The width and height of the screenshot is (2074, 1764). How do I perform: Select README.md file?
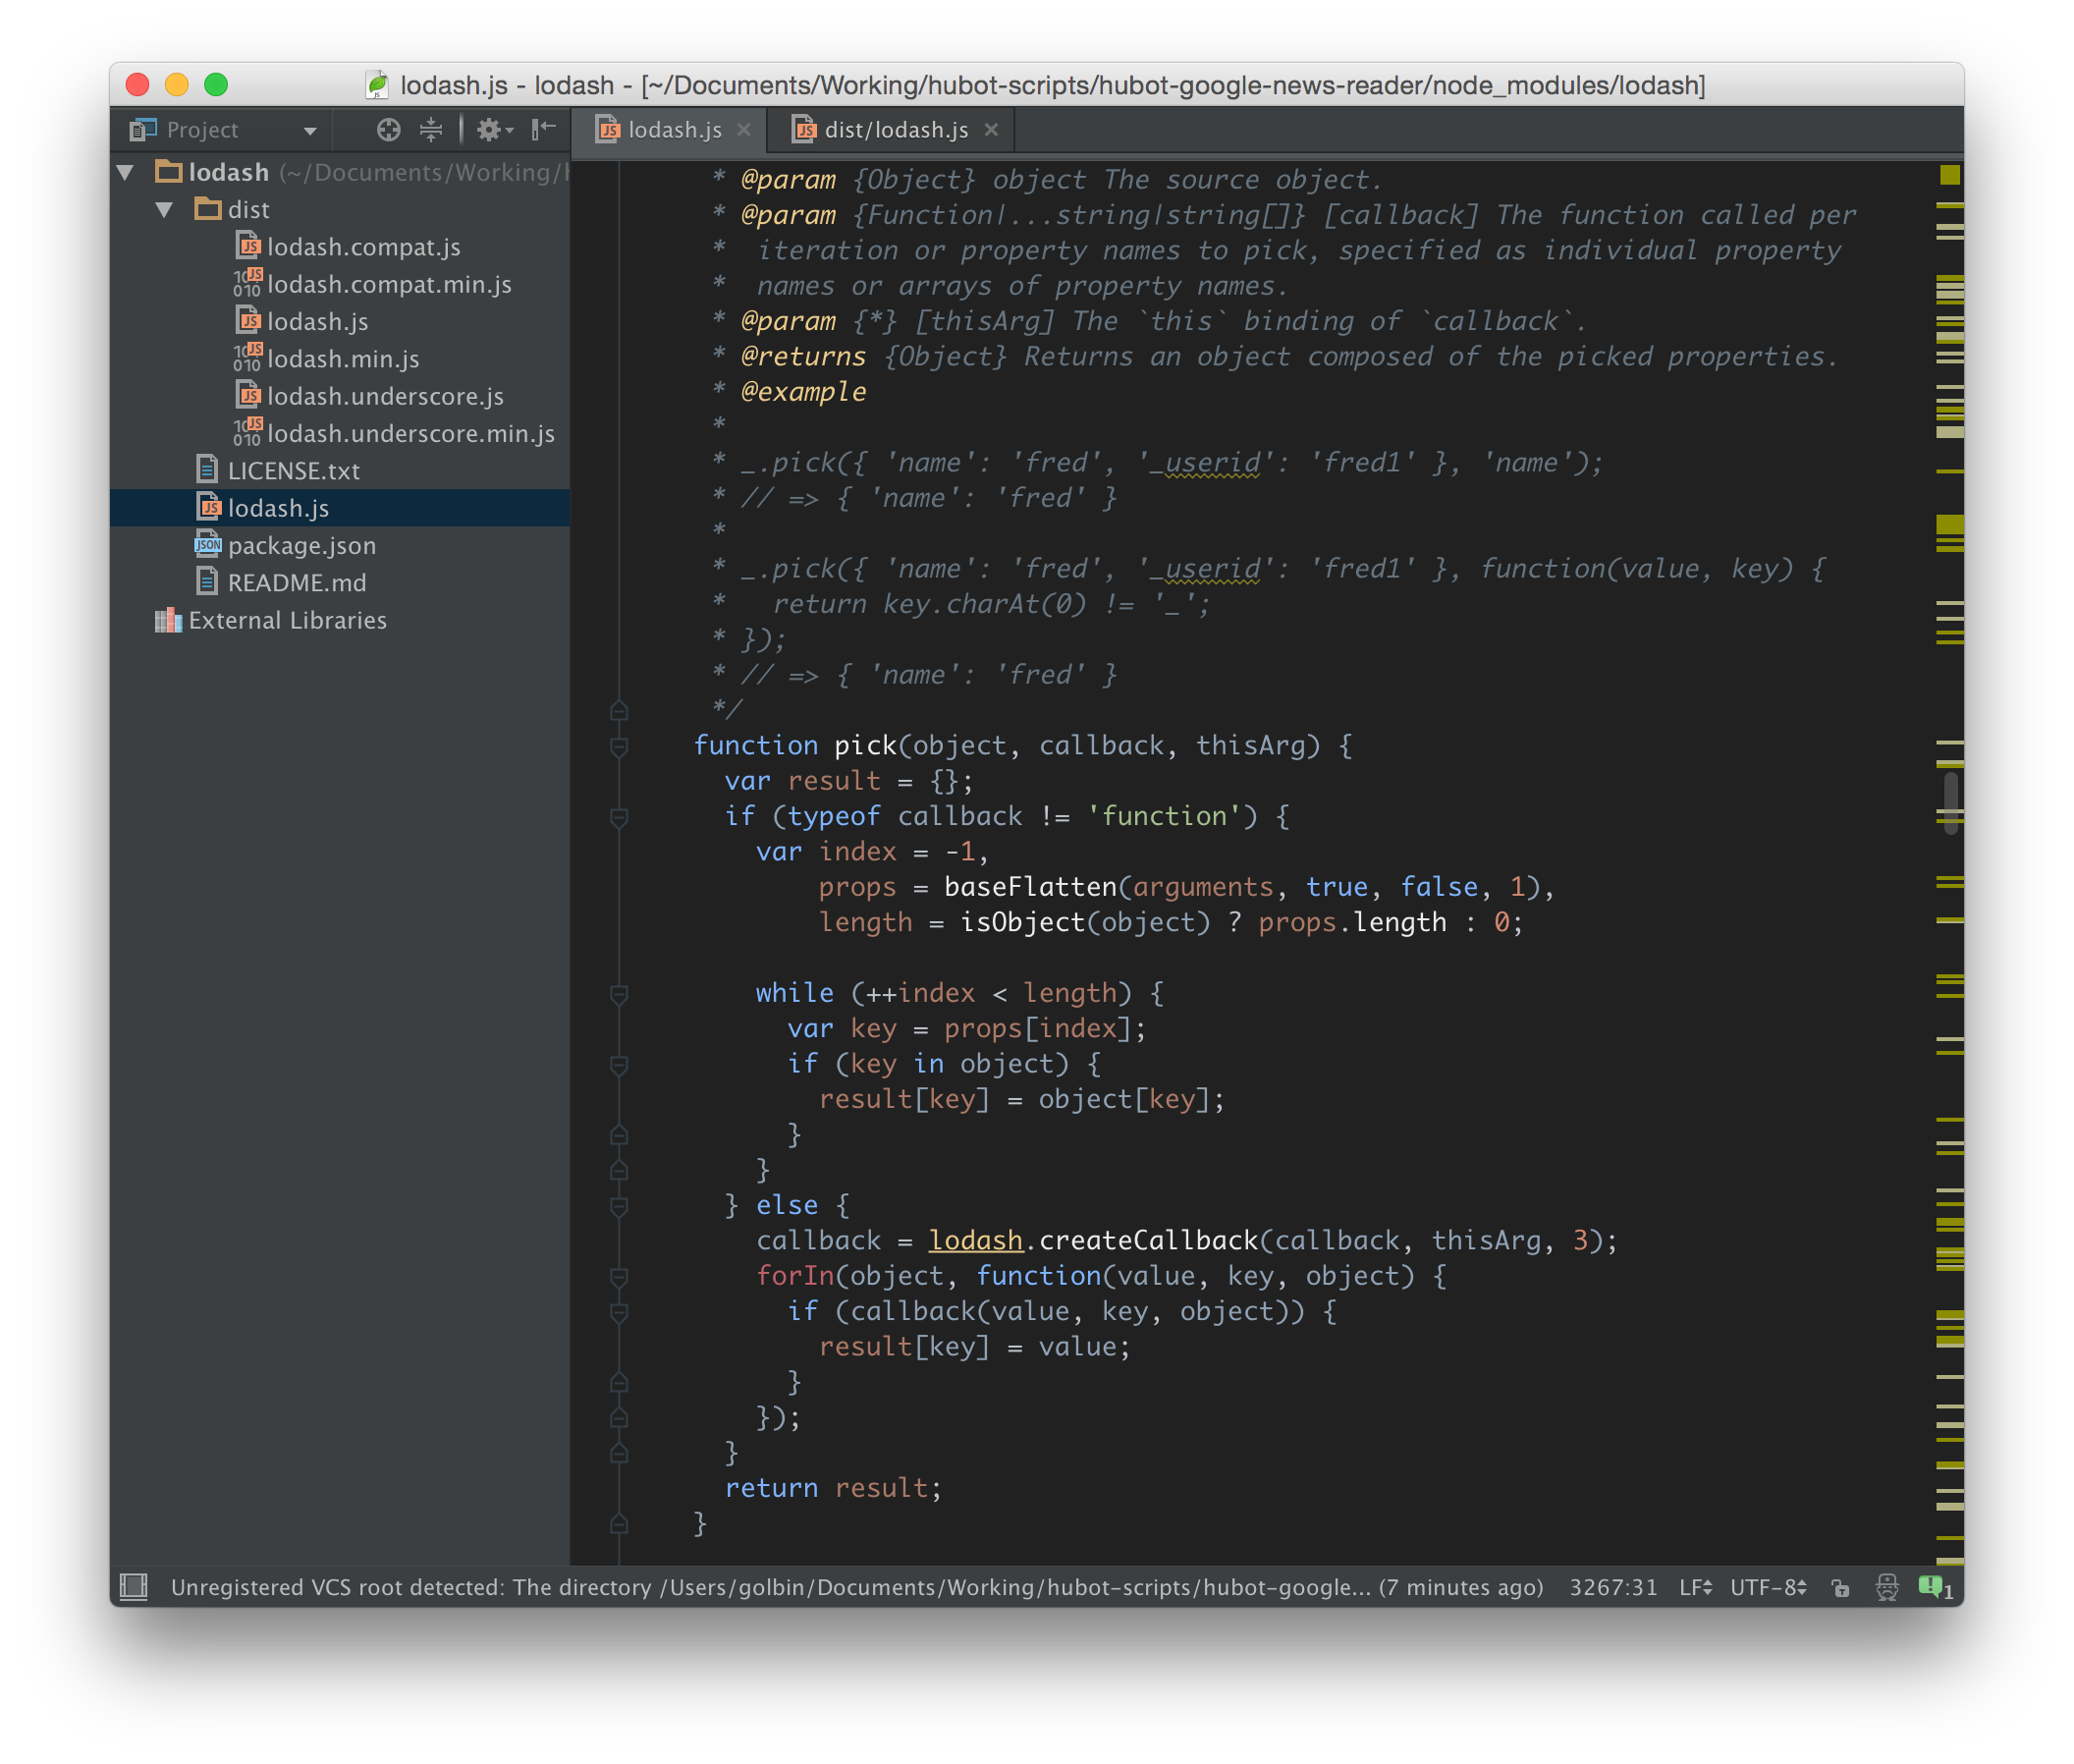[297, 583]
